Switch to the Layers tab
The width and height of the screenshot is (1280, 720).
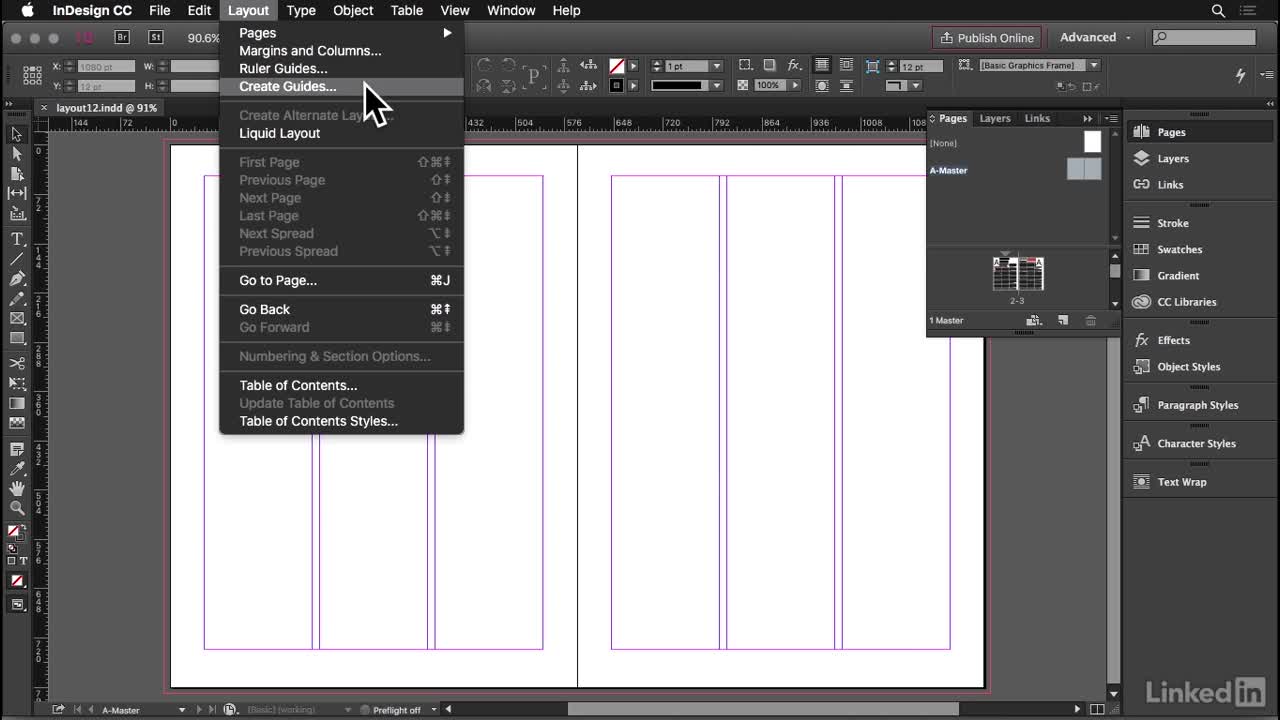coord(994,118)
